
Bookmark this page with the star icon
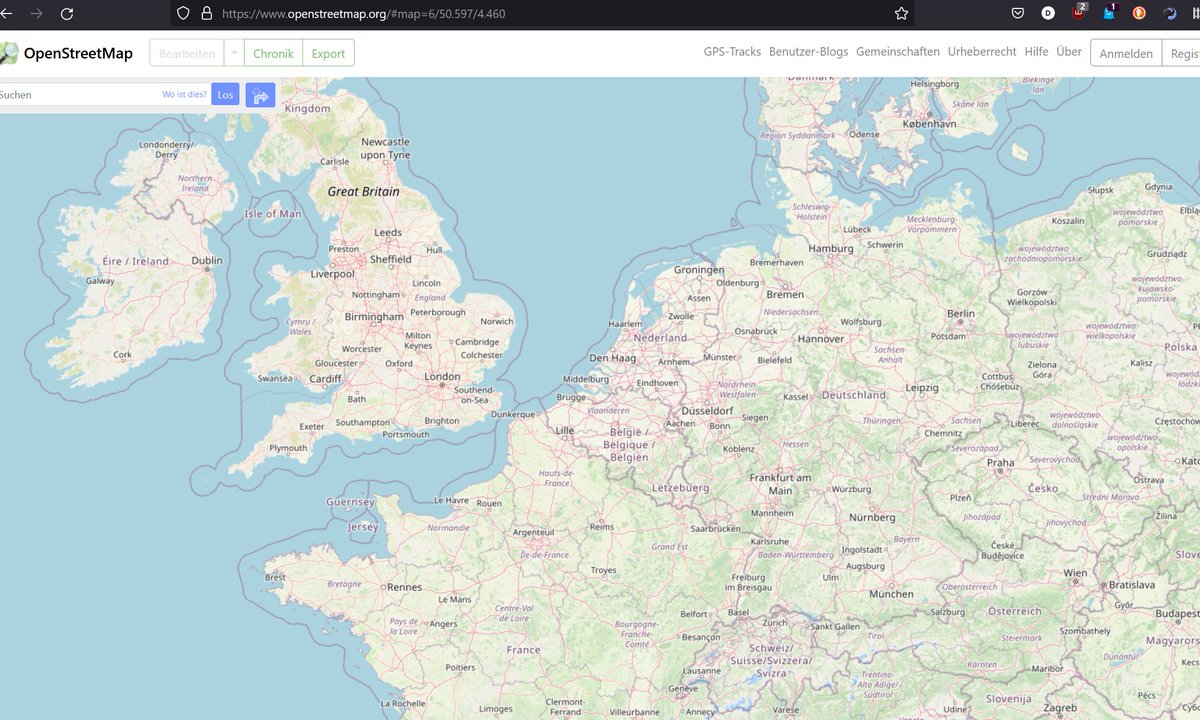[x=901, y=13]
